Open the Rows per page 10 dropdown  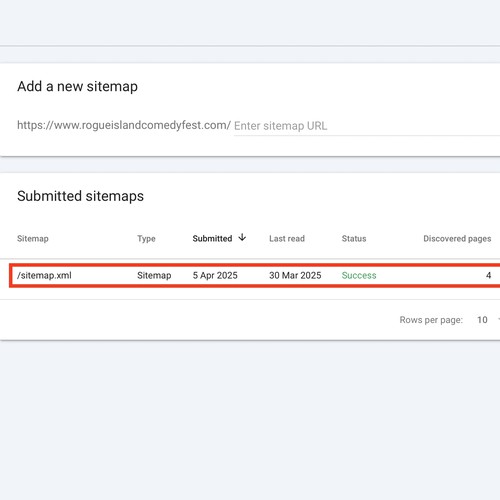pos(488,320)
